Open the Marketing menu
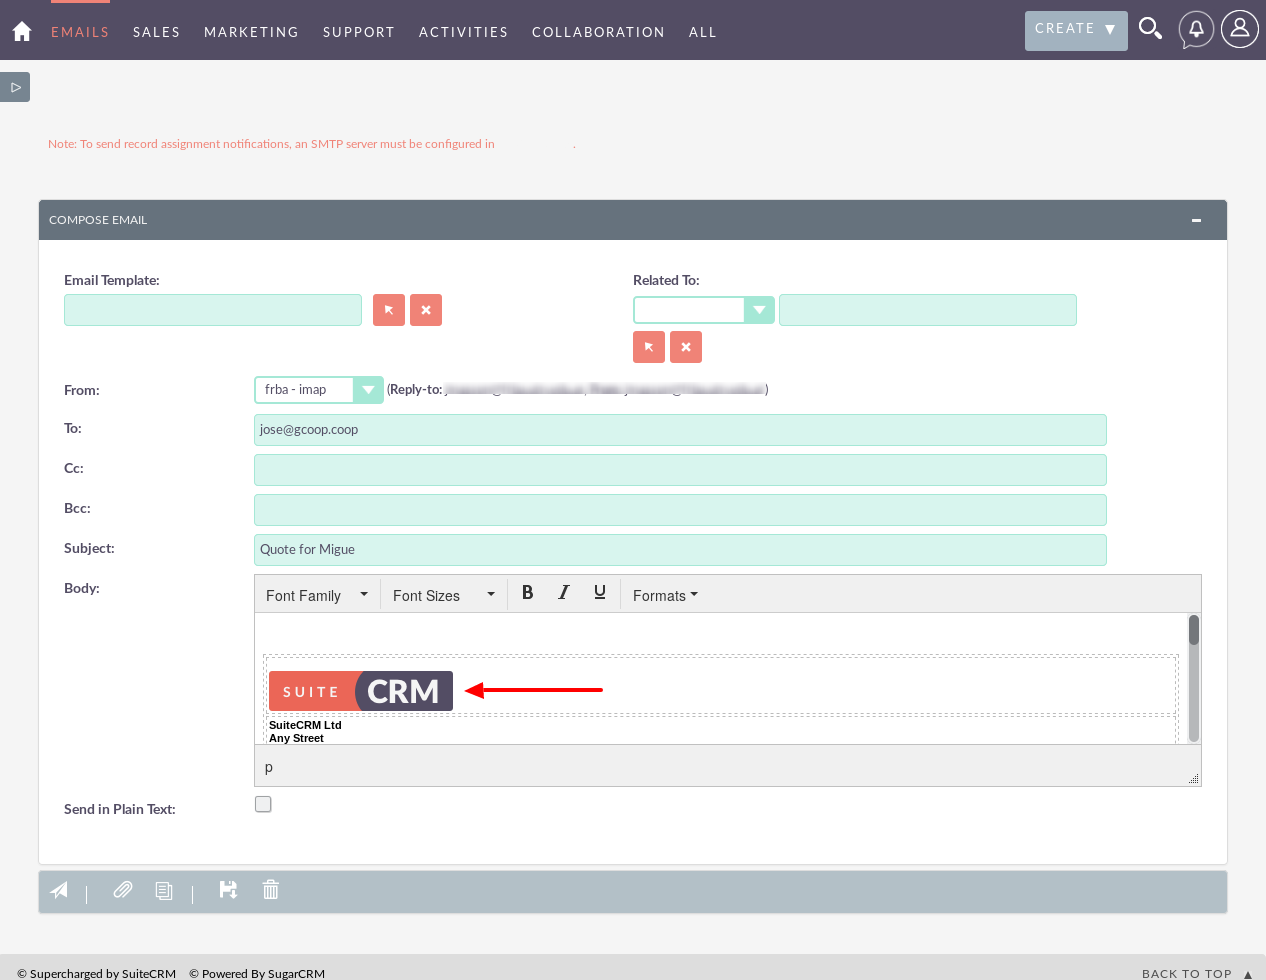 coord(251,32)
